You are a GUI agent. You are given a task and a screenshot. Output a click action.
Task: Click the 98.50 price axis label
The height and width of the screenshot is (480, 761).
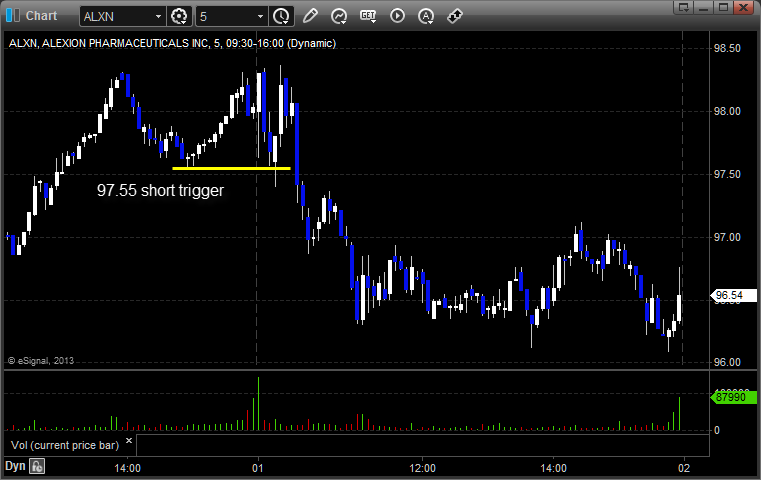727,48
